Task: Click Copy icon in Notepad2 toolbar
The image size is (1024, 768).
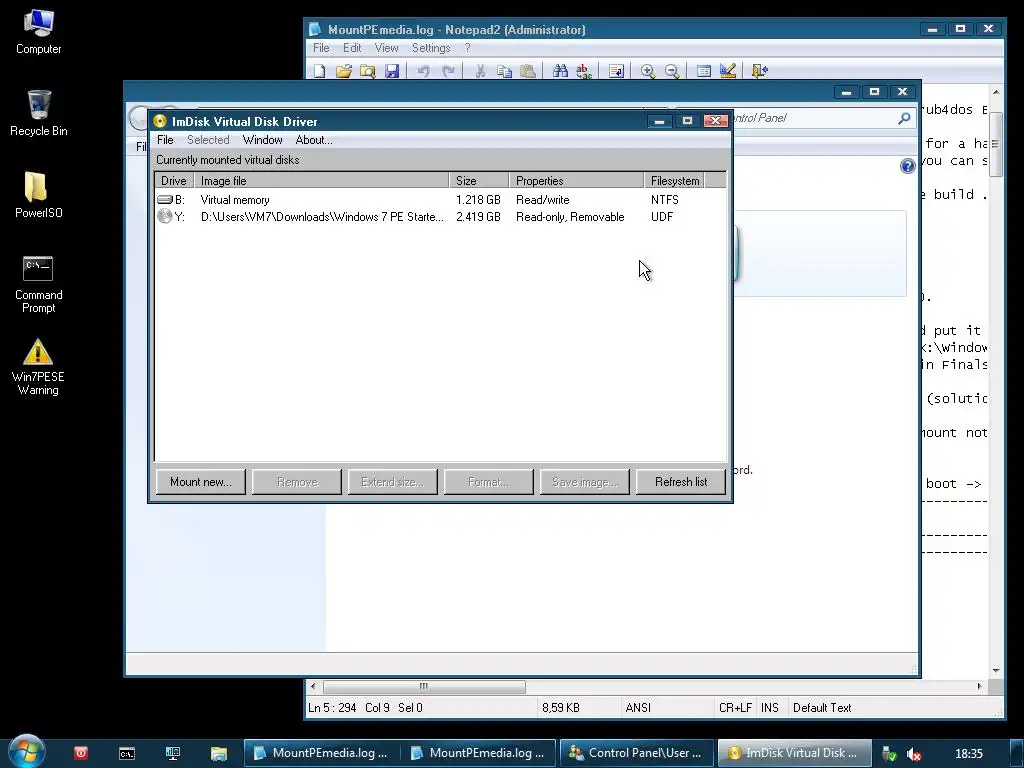Action: [x=504, y=71]
